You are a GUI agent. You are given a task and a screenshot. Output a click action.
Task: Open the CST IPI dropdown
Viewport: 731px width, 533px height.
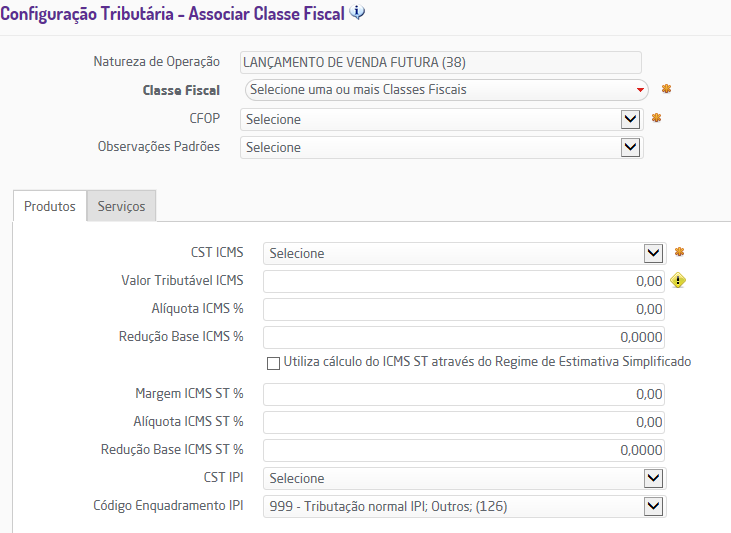[464, 478]
